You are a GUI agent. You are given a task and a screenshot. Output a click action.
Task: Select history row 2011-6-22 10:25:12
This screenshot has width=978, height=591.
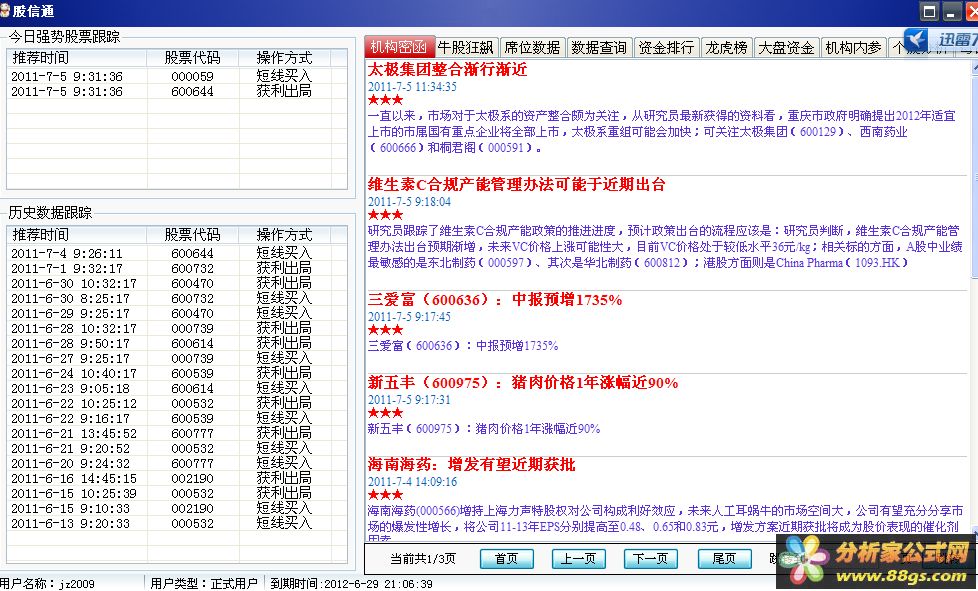(x=177, y=403)
